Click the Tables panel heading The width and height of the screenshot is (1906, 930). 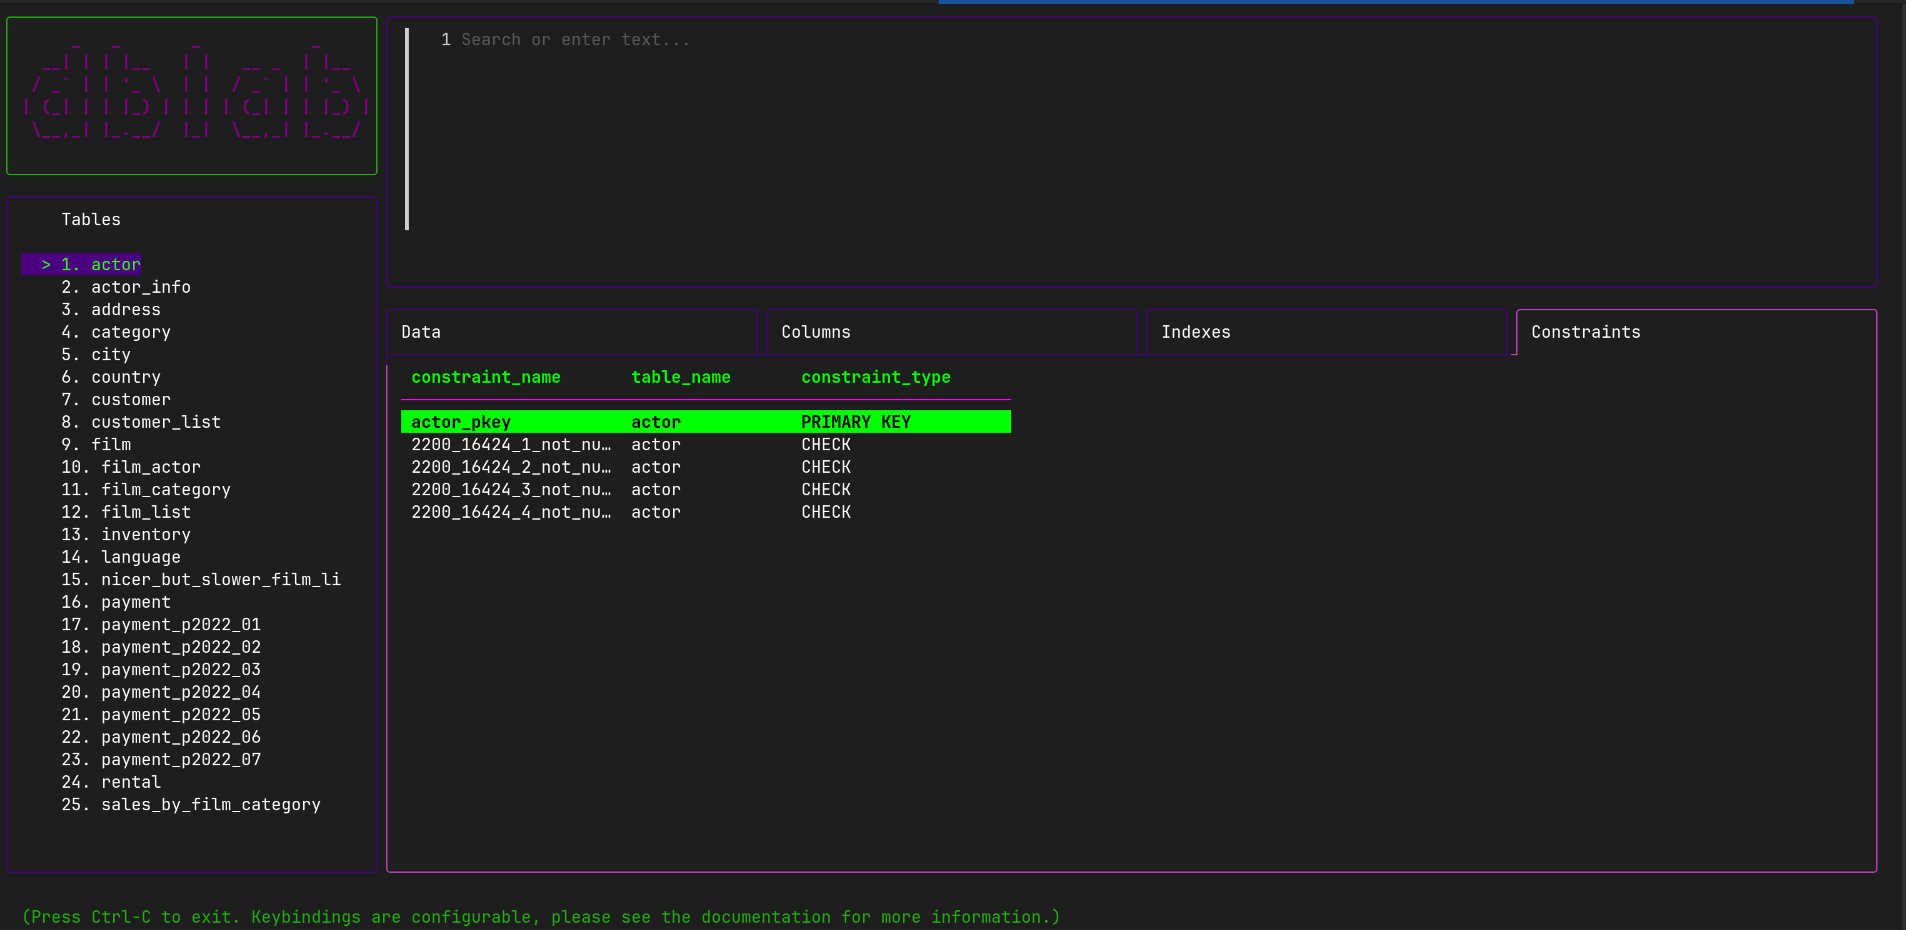(x=91, y=220)
